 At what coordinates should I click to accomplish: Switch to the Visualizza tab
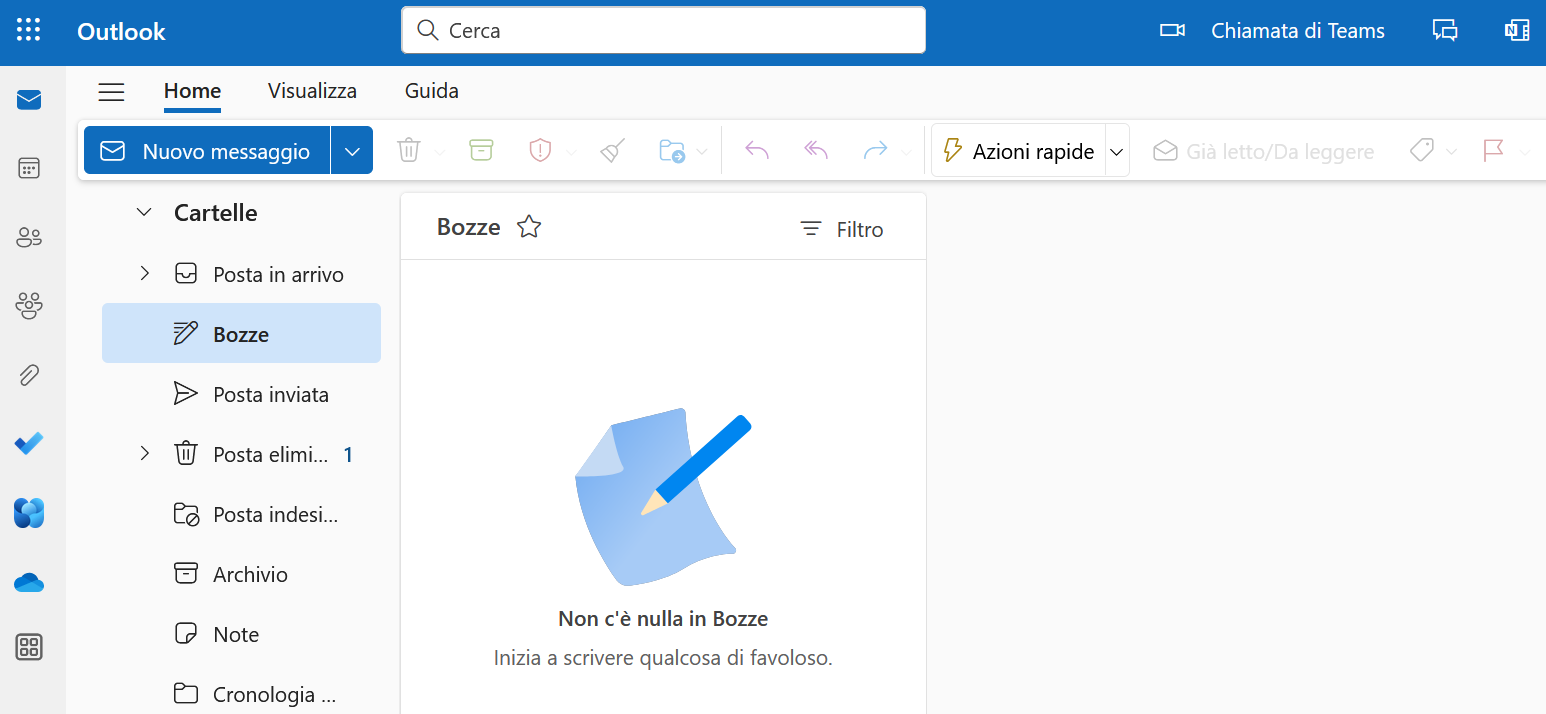click(x=312, y=91)
